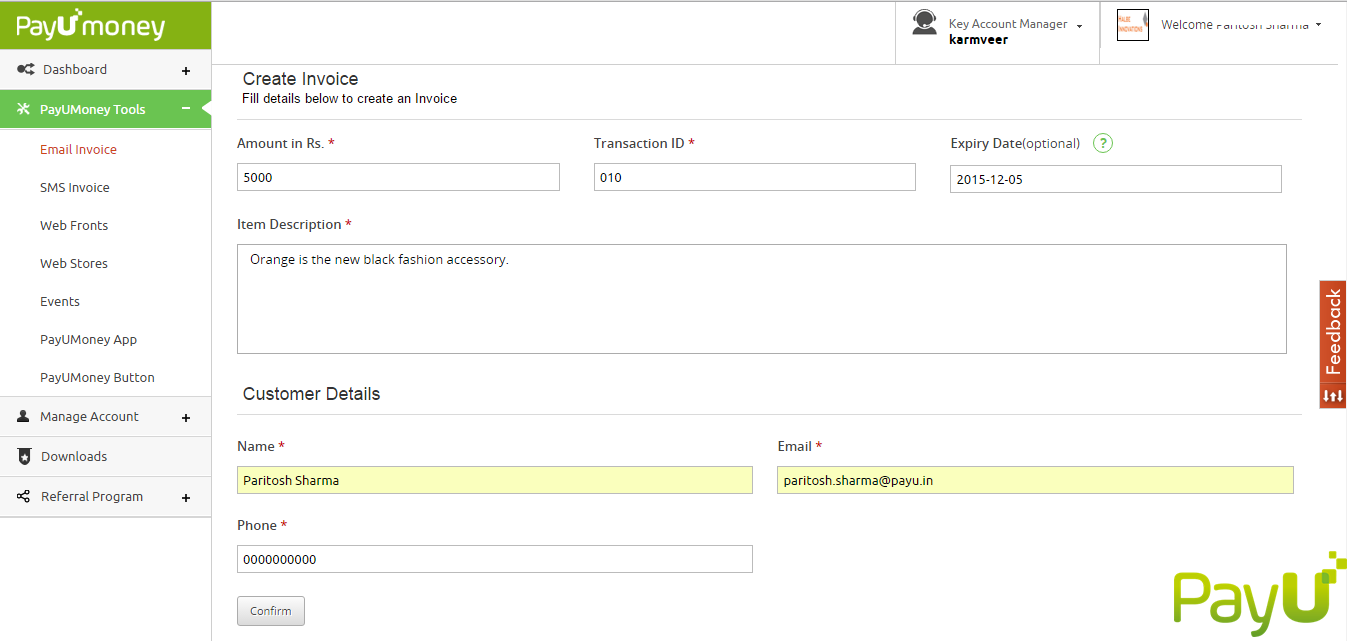
Task: Open PayUMoney App section
Action: (x=88, y=339)
